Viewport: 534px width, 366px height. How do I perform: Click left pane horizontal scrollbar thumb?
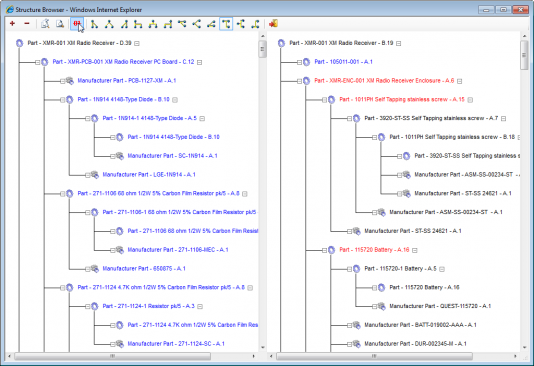(112, 356)
